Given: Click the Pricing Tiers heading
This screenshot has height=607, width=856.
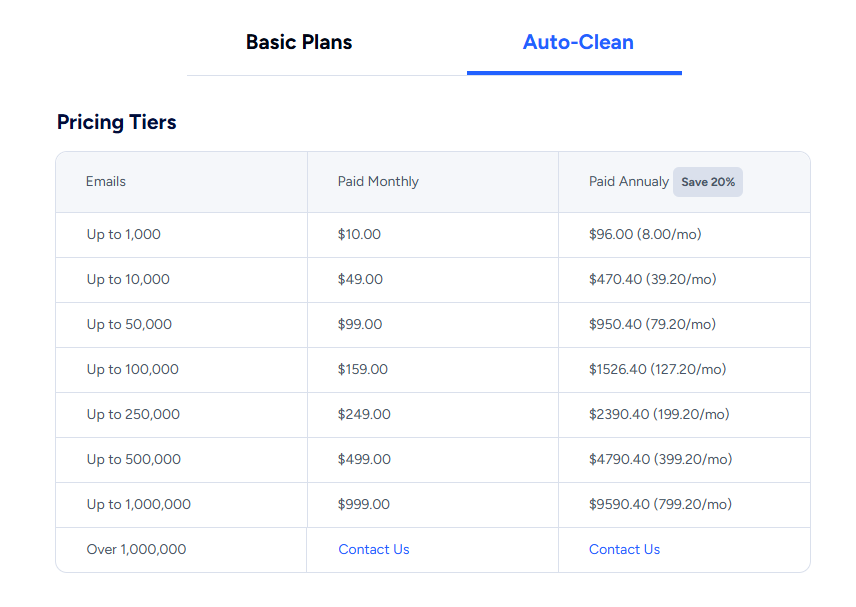Looking at the screenshot, I should point(117,122).
